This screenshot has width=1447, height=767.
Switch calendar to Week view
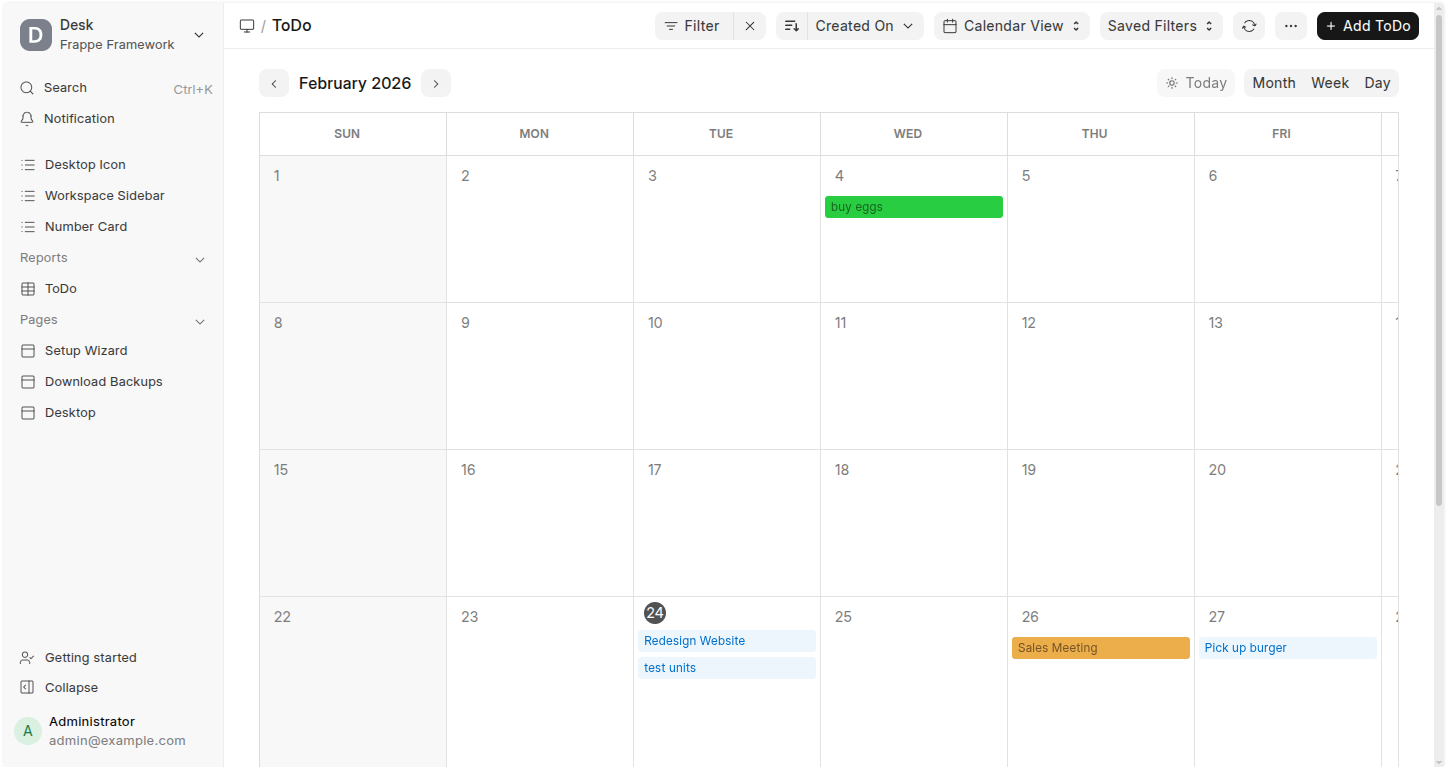[x=1329, y=83]
